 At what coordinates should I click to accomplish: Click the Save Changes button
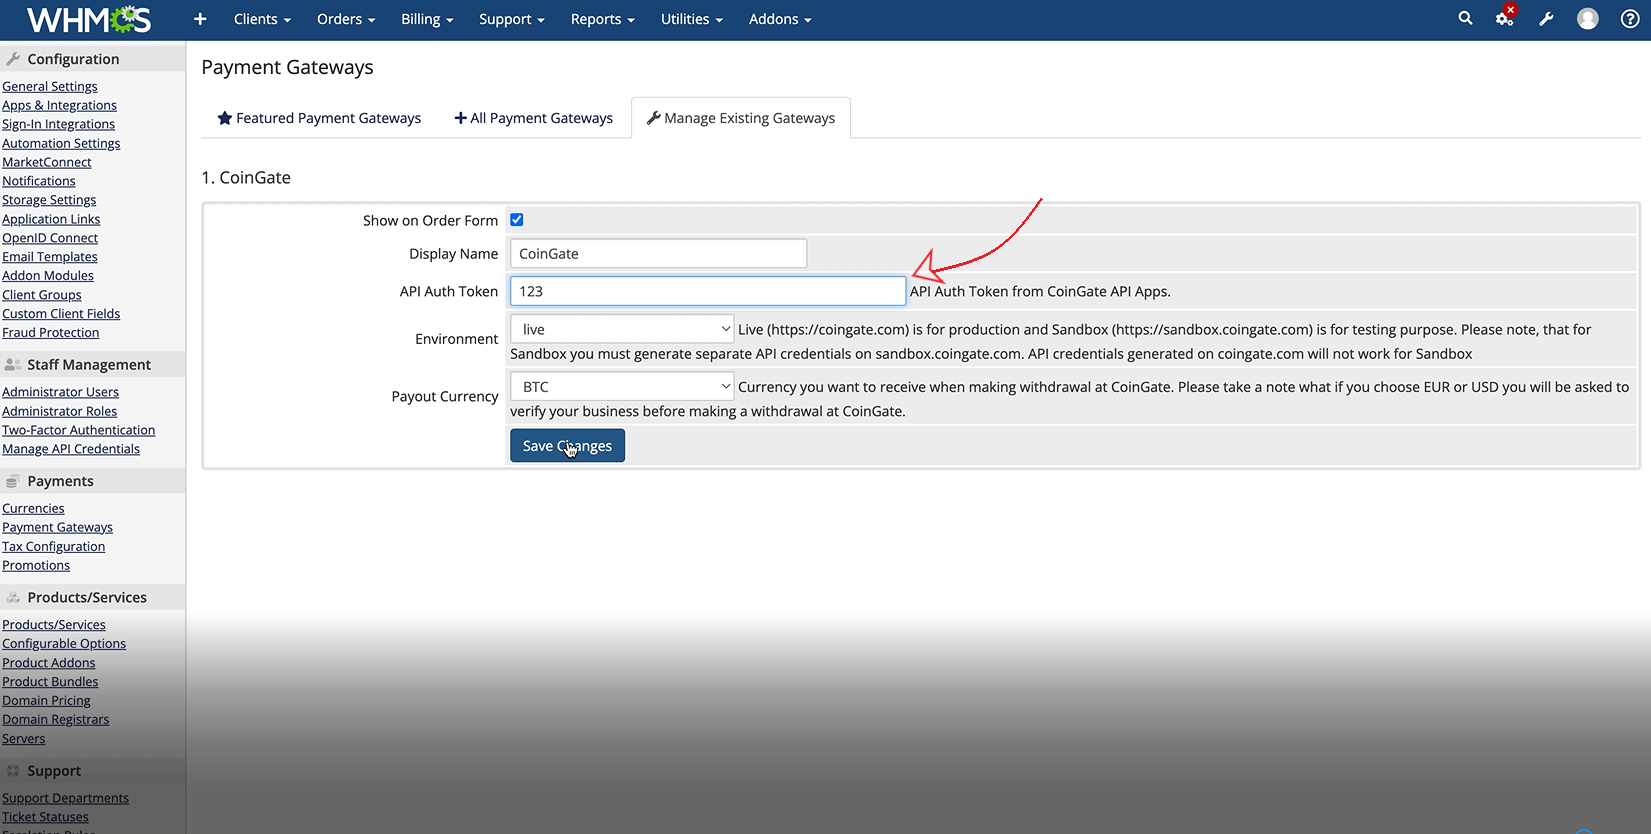(x=567, y=446)
